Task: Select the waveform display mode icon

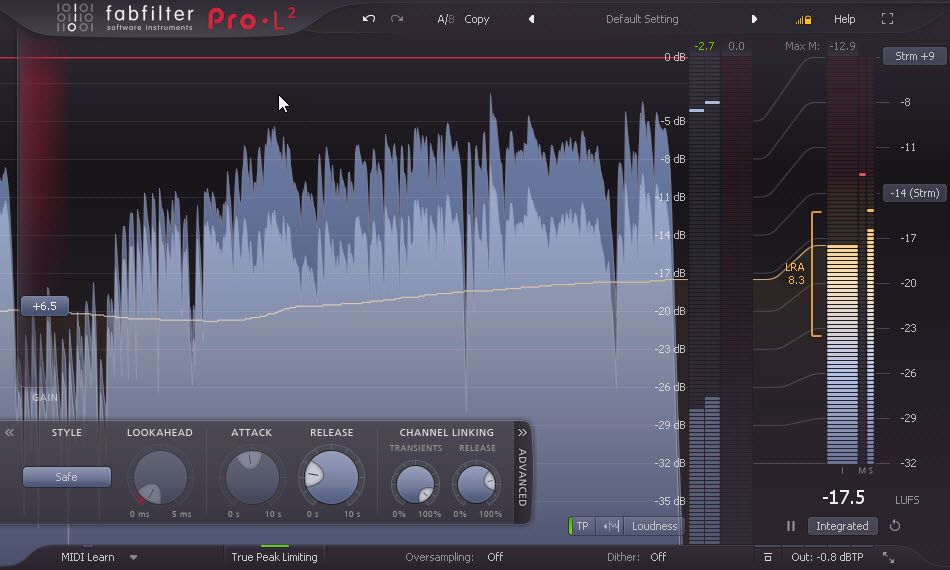Action: pos(610,526)
